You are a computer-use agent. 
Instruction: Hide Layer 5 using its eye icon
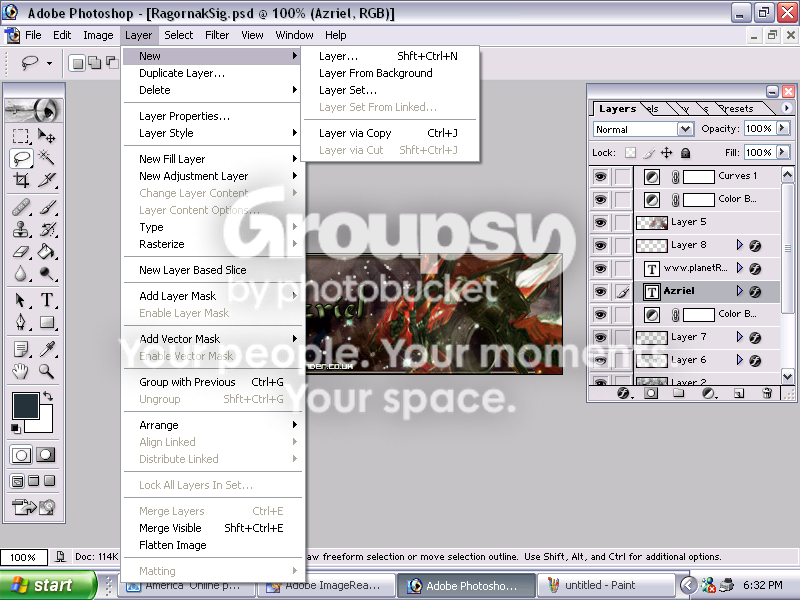click(601, 222)
